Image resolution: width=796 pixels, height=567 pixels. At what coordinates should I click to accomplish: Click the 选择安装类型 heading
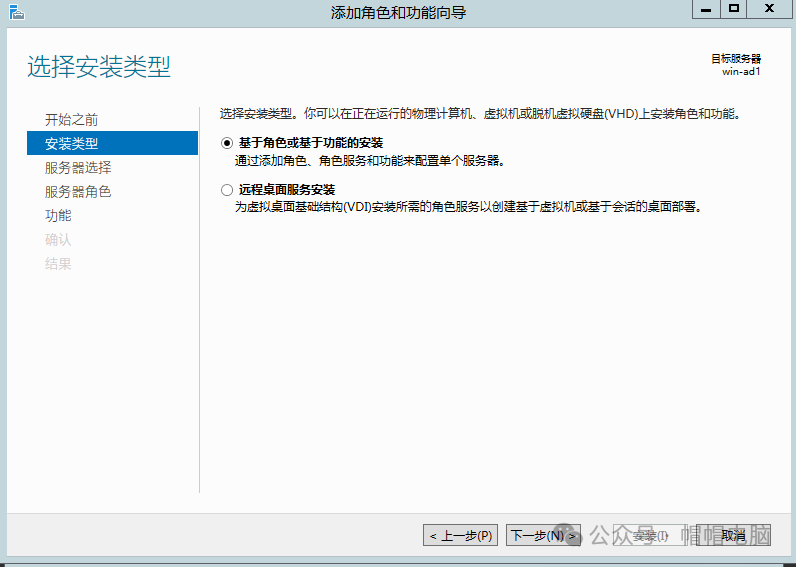(x=99, y=67)
